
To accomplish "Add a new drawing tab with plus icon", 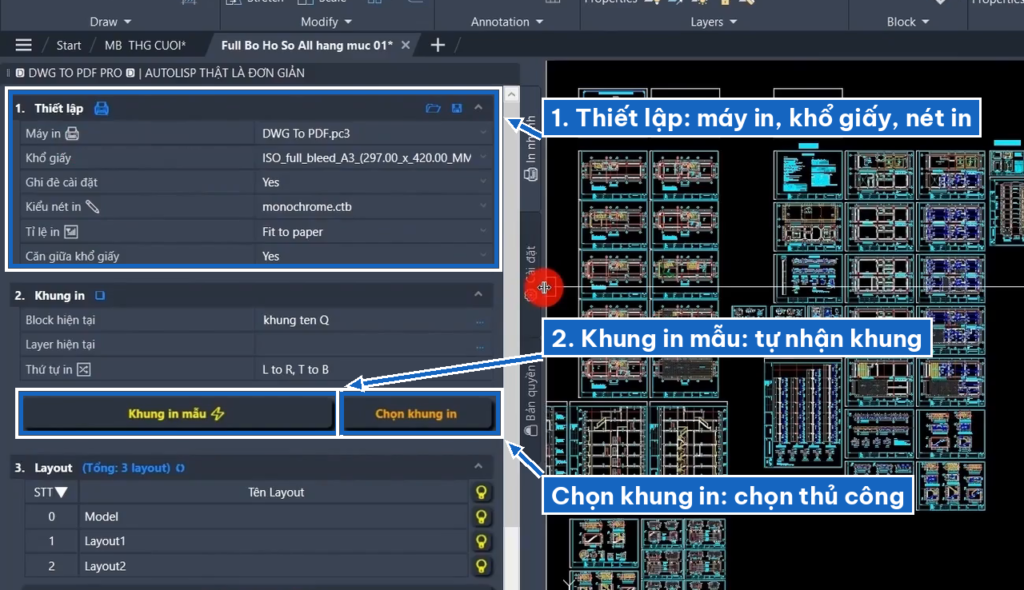I will pyautogui.click(x=438, y=45).
